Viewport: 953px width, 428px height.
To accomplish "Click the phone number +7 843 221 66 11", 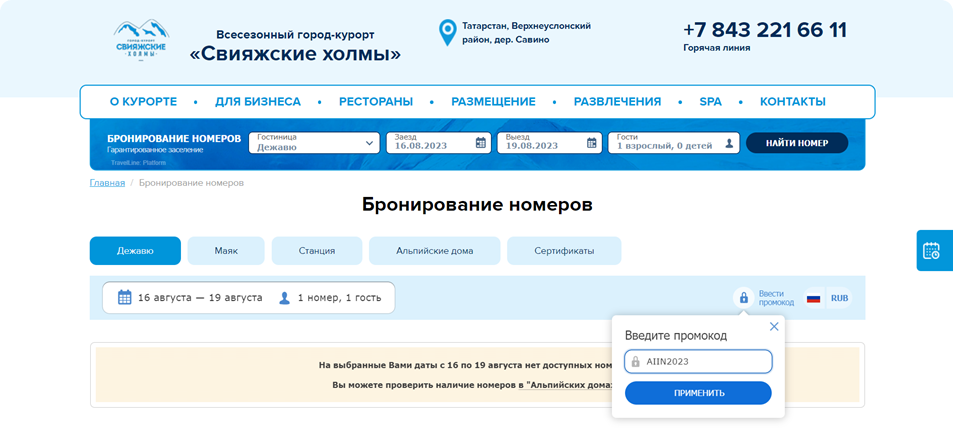I will tap(765, 30).
